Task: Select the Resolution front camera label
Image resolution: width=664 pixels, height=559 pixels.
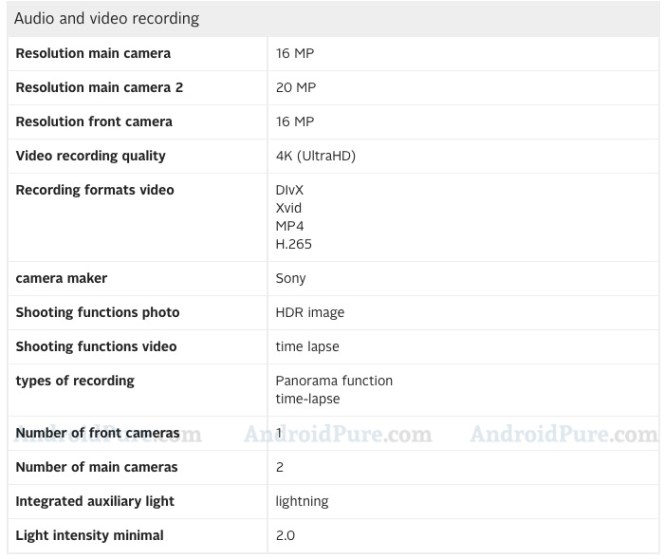Action: coord(94,121)
